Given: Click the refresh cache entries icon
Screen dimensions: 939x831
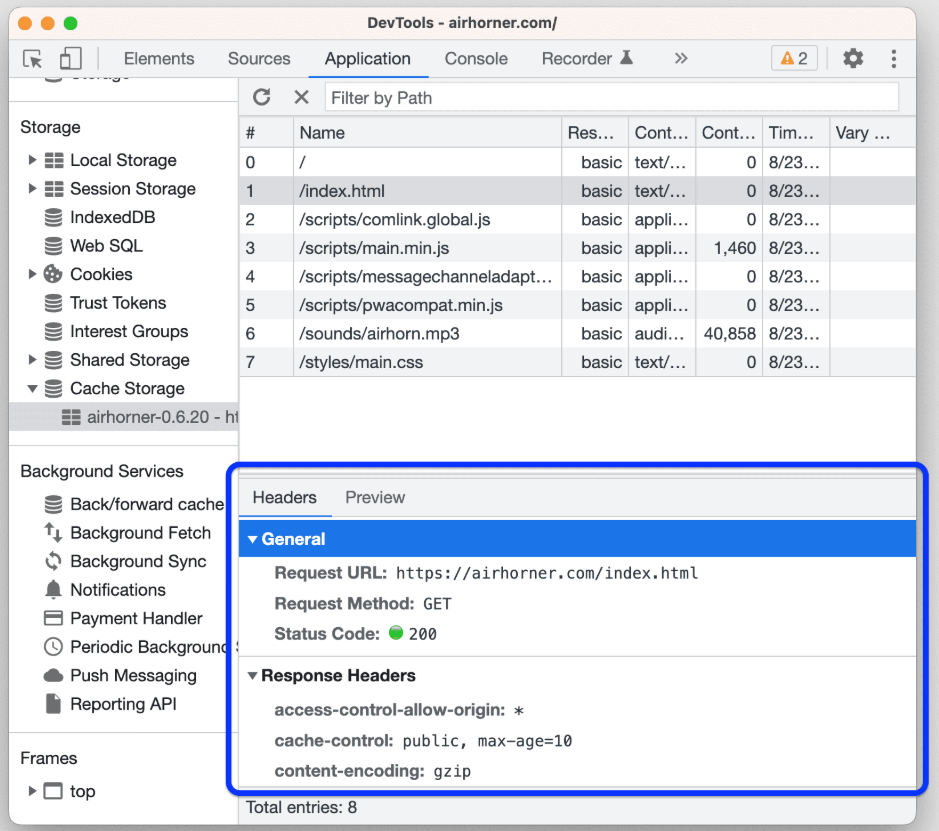Looking at the screenshot, I should (262, 97).
